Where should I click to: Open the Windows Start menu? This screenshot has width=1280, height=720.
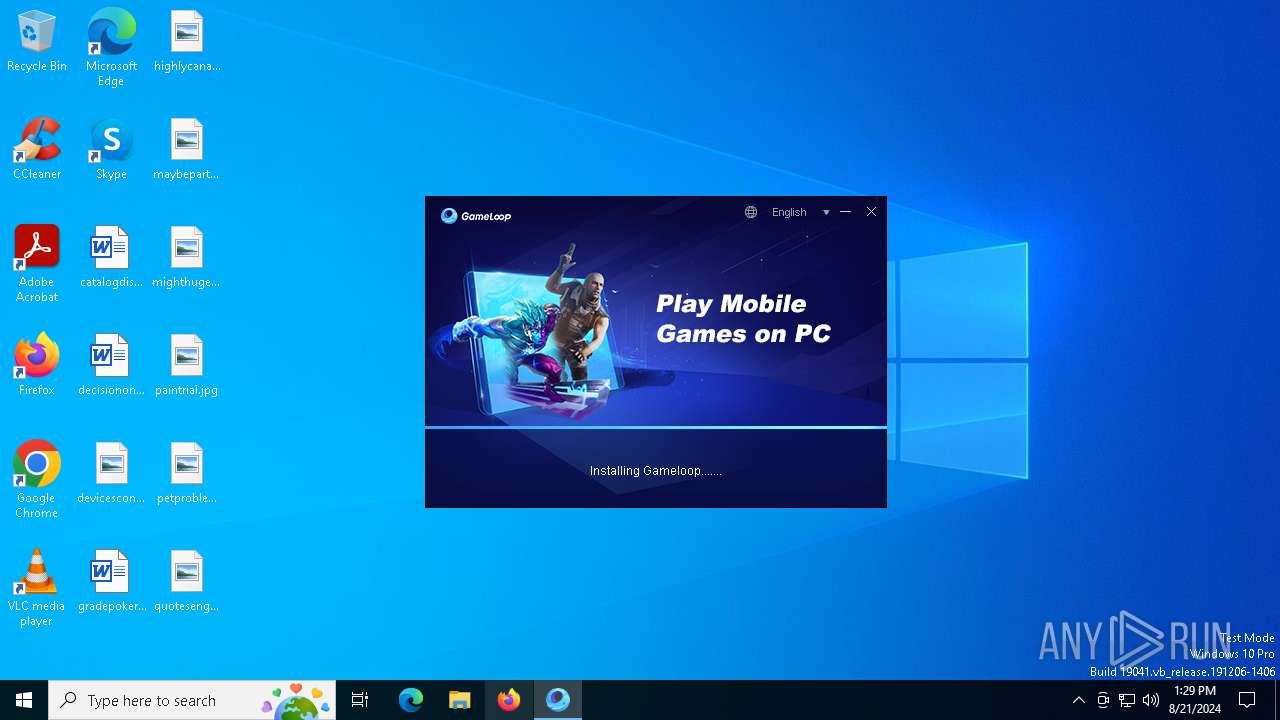pos(24,700)
